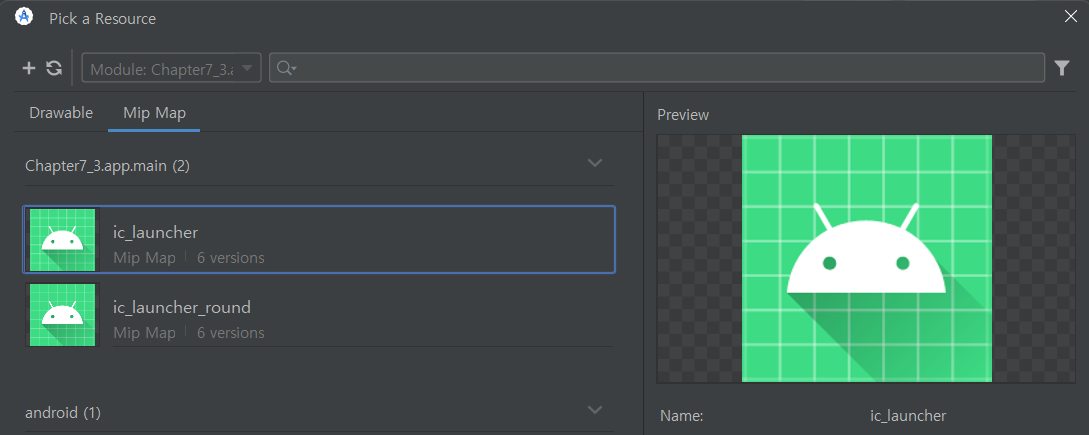Click the '6 versions' text under ic_launcher_round

coord(231,333)
